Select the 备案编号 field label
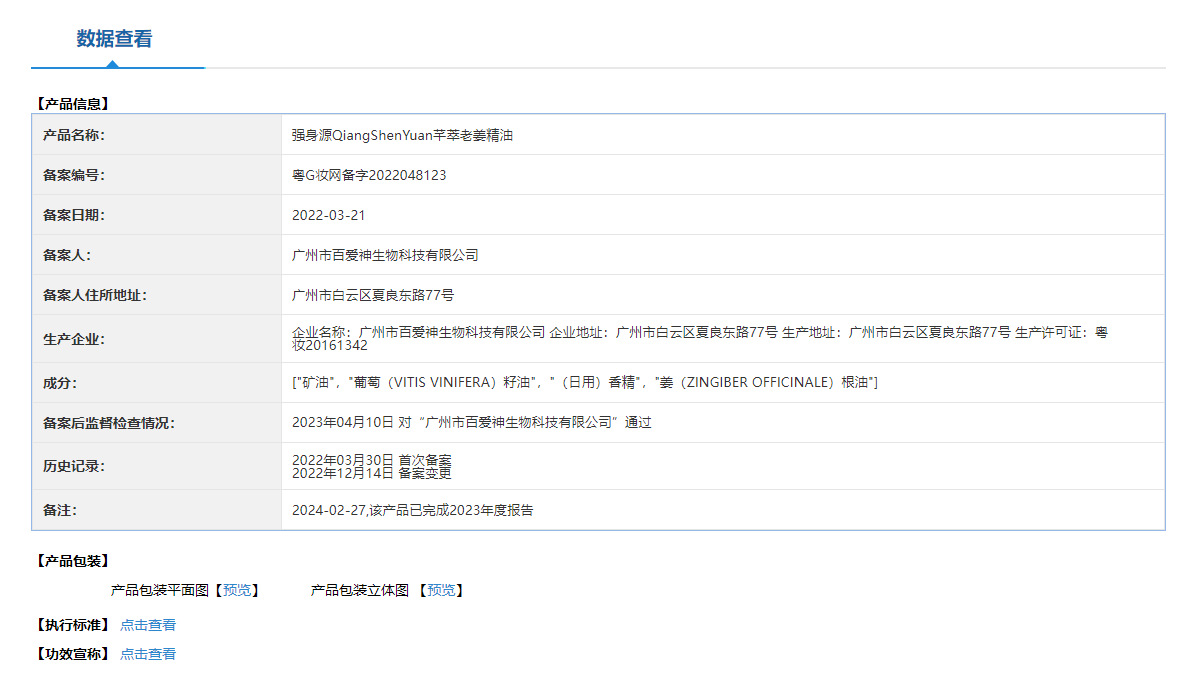 coord(74,175)
